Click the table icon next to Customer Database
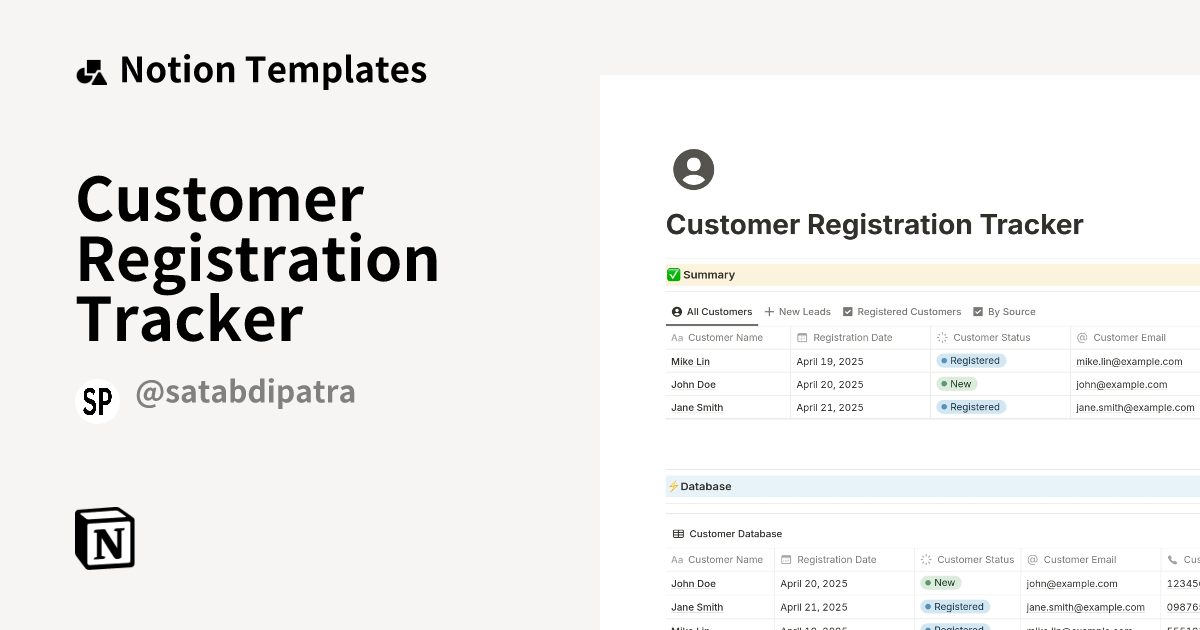This screenshot has width=1200, height=630. (677, 533)
